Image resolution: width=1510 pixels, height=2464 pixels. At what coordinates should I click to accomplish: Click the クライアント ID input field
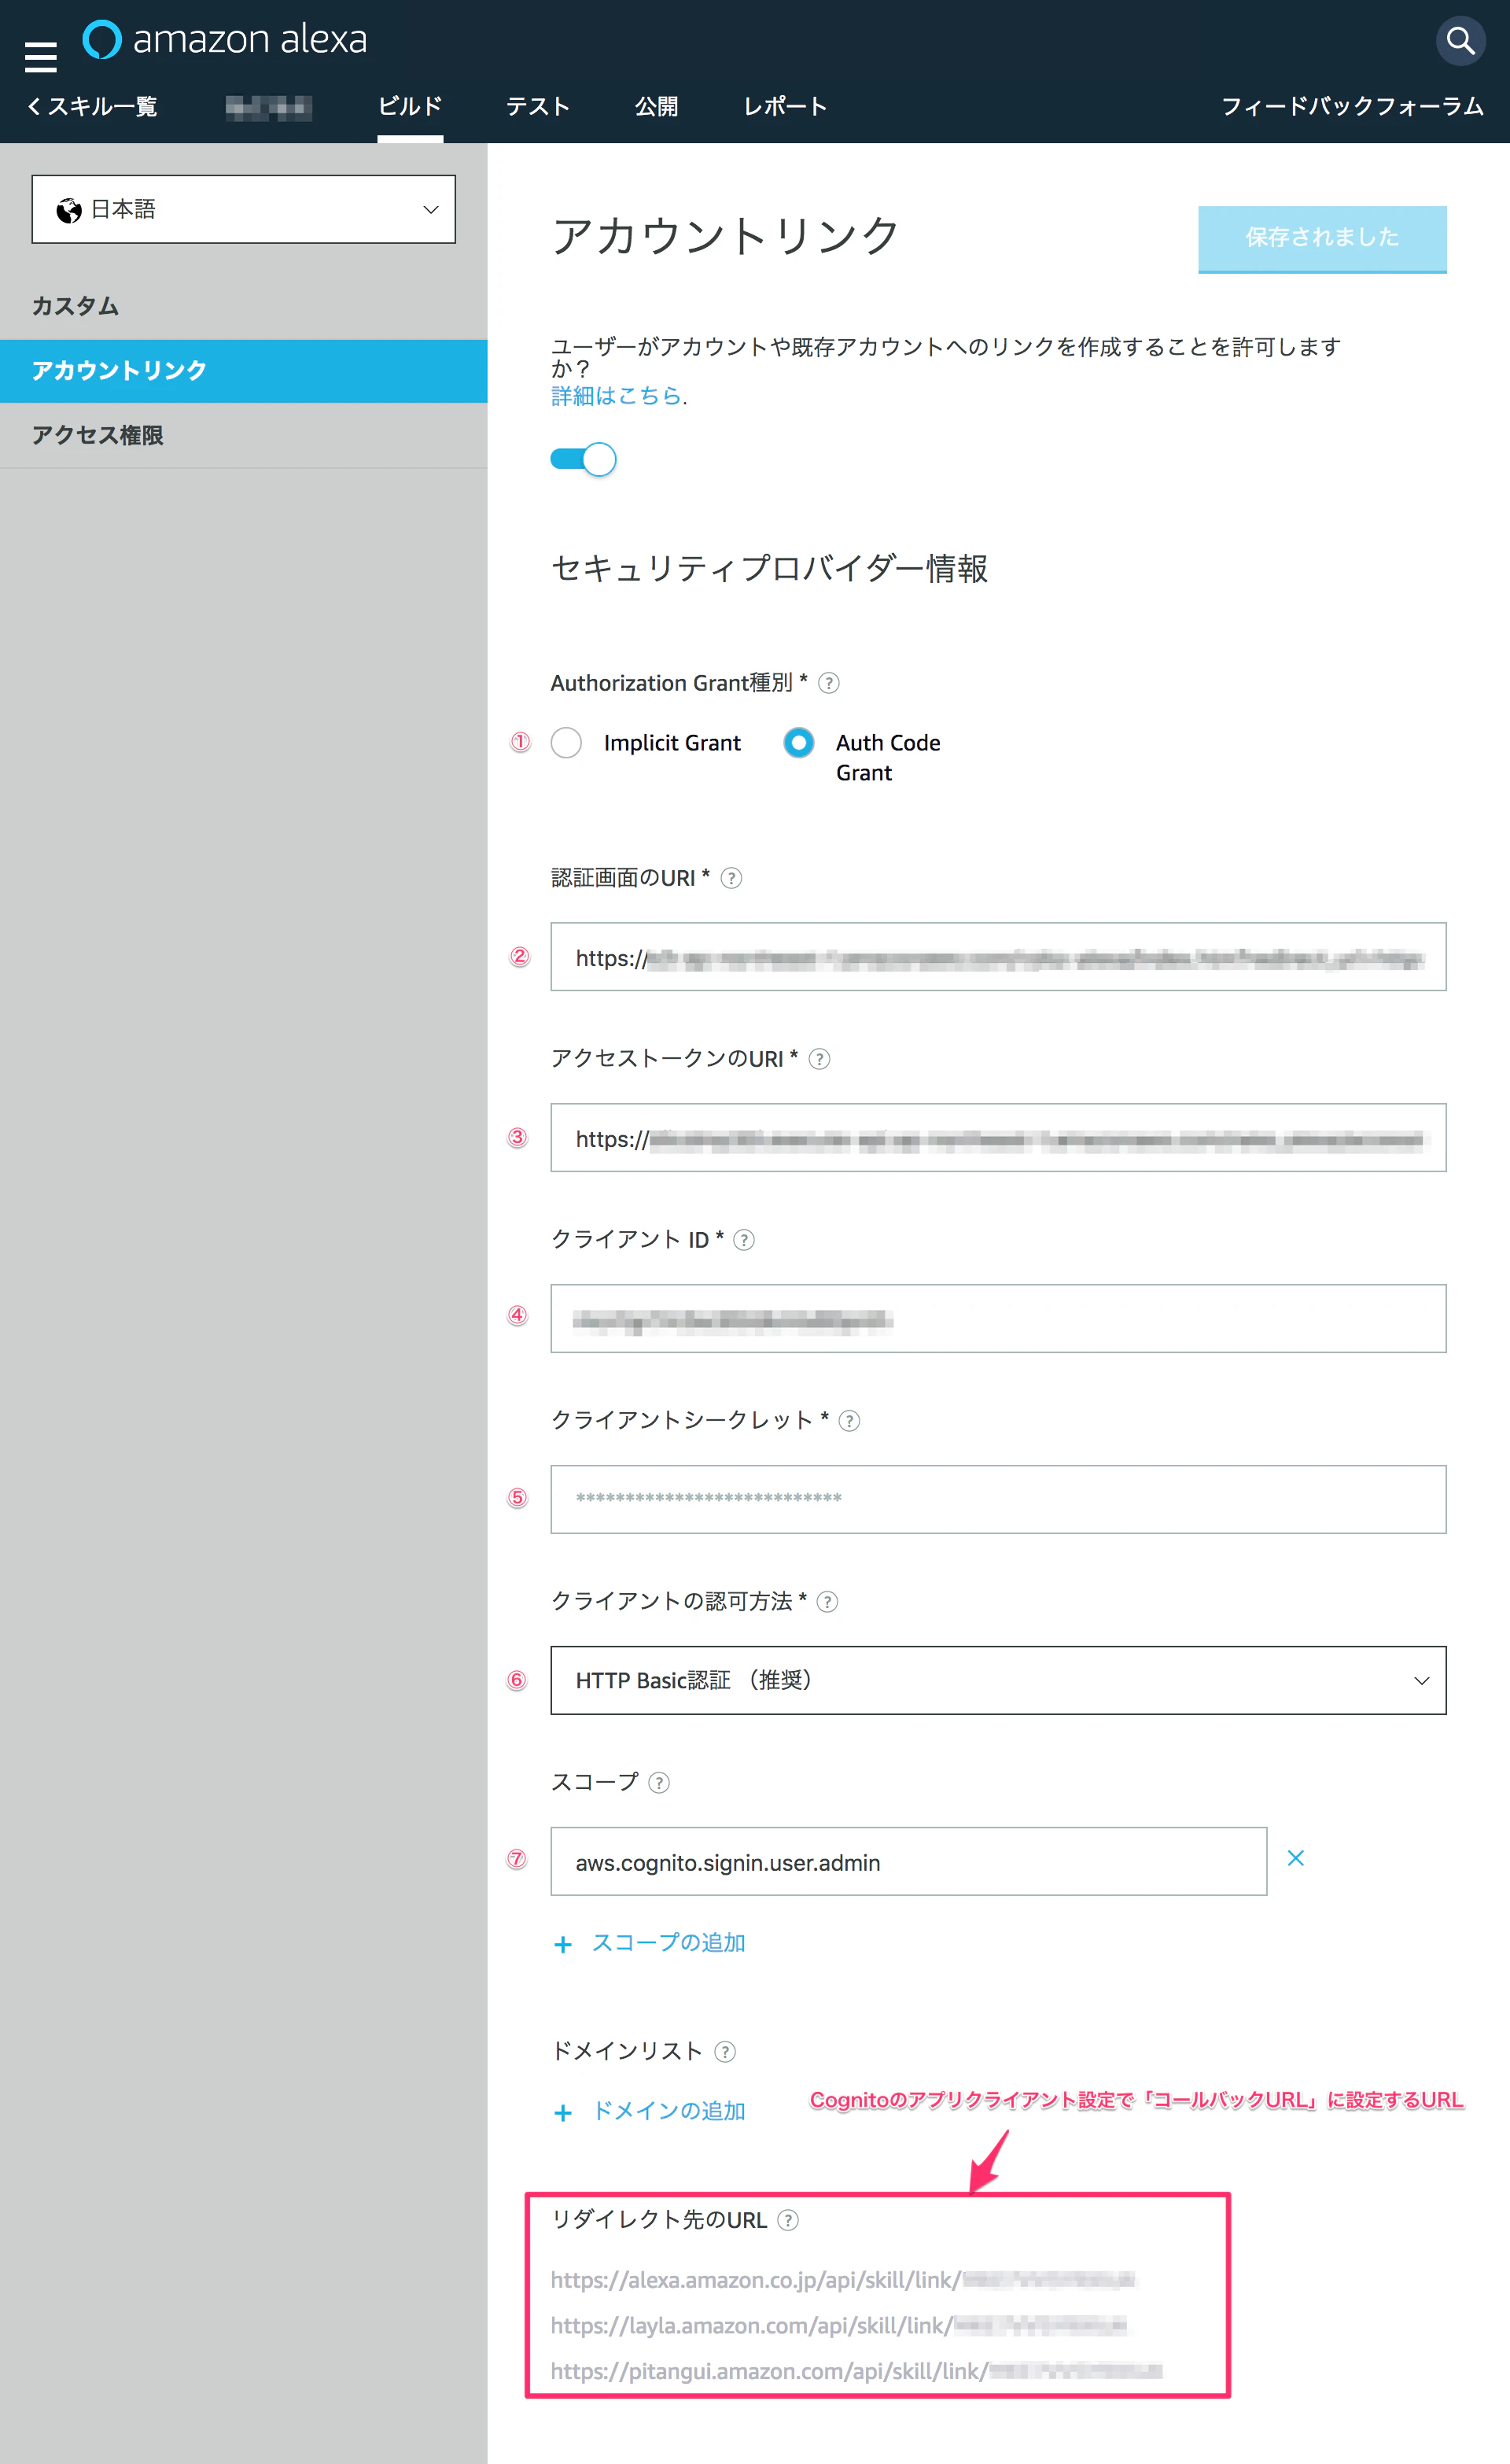tap(998, 1319)
